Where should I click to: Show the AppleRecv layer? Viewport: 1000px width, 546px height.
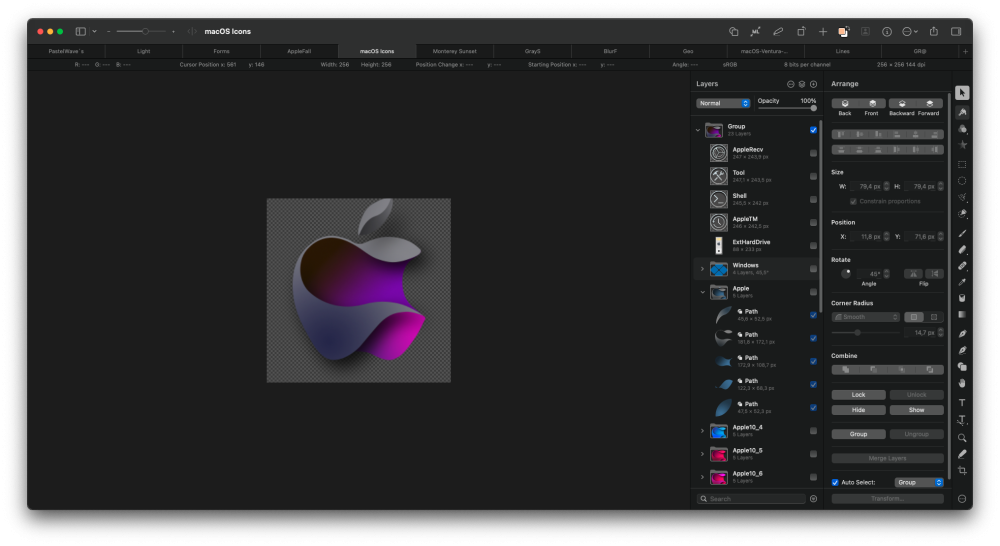[813, 153]
